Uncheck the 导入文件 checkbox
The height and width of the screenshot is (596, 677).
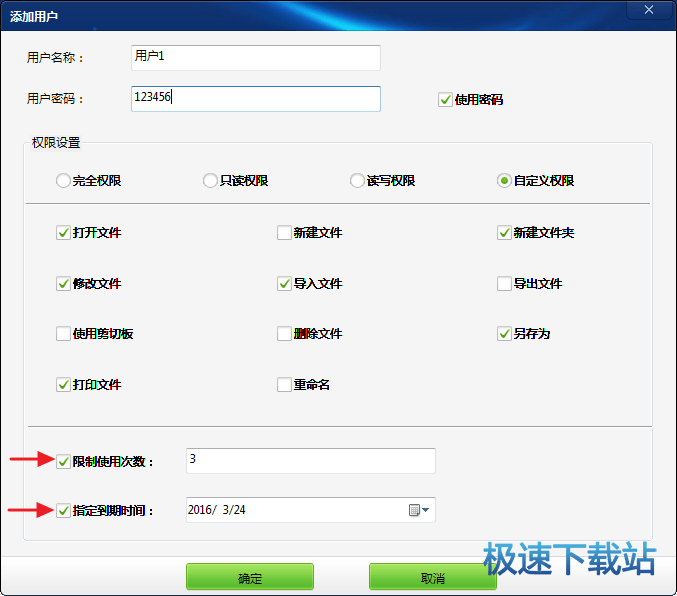(x=284, y=284)
